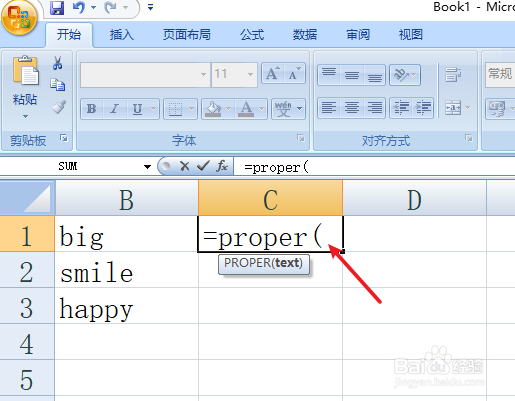Viewport: 515px width, 401px height.
Task: Open text orientation options
Action: 405,75
